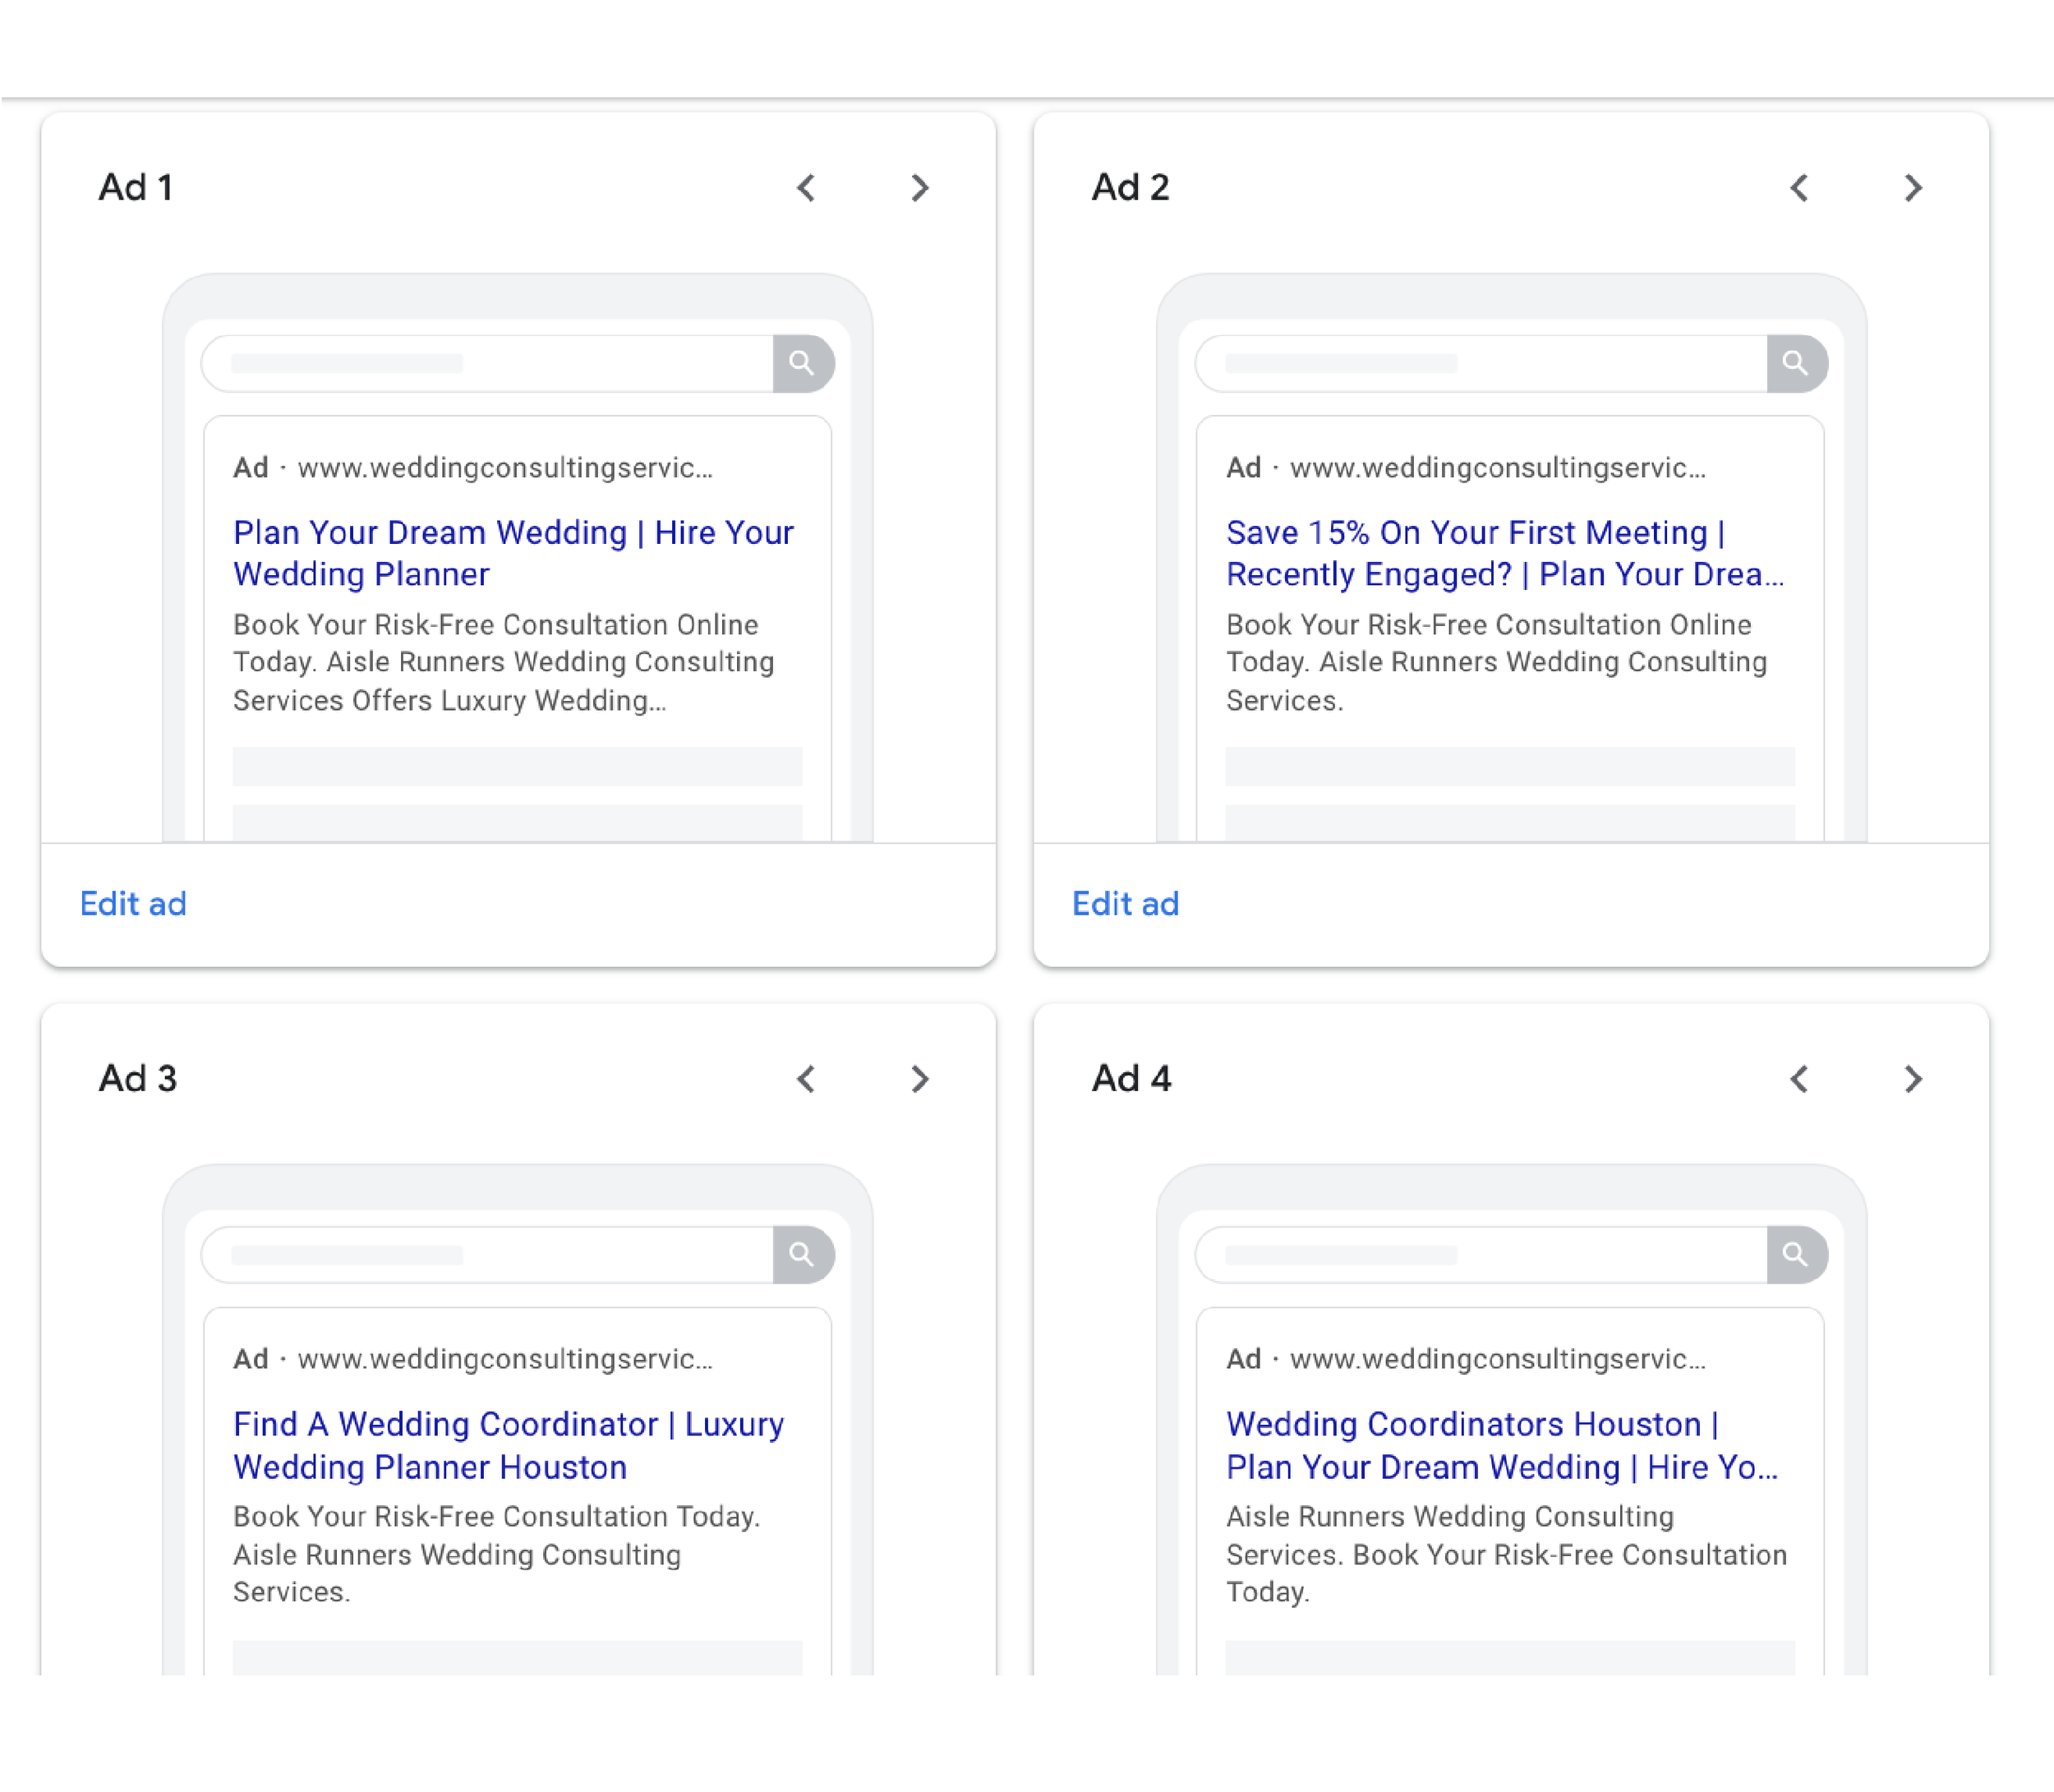Click the search magnifier in Ad 4 preview

(x=1796, y=1254)
